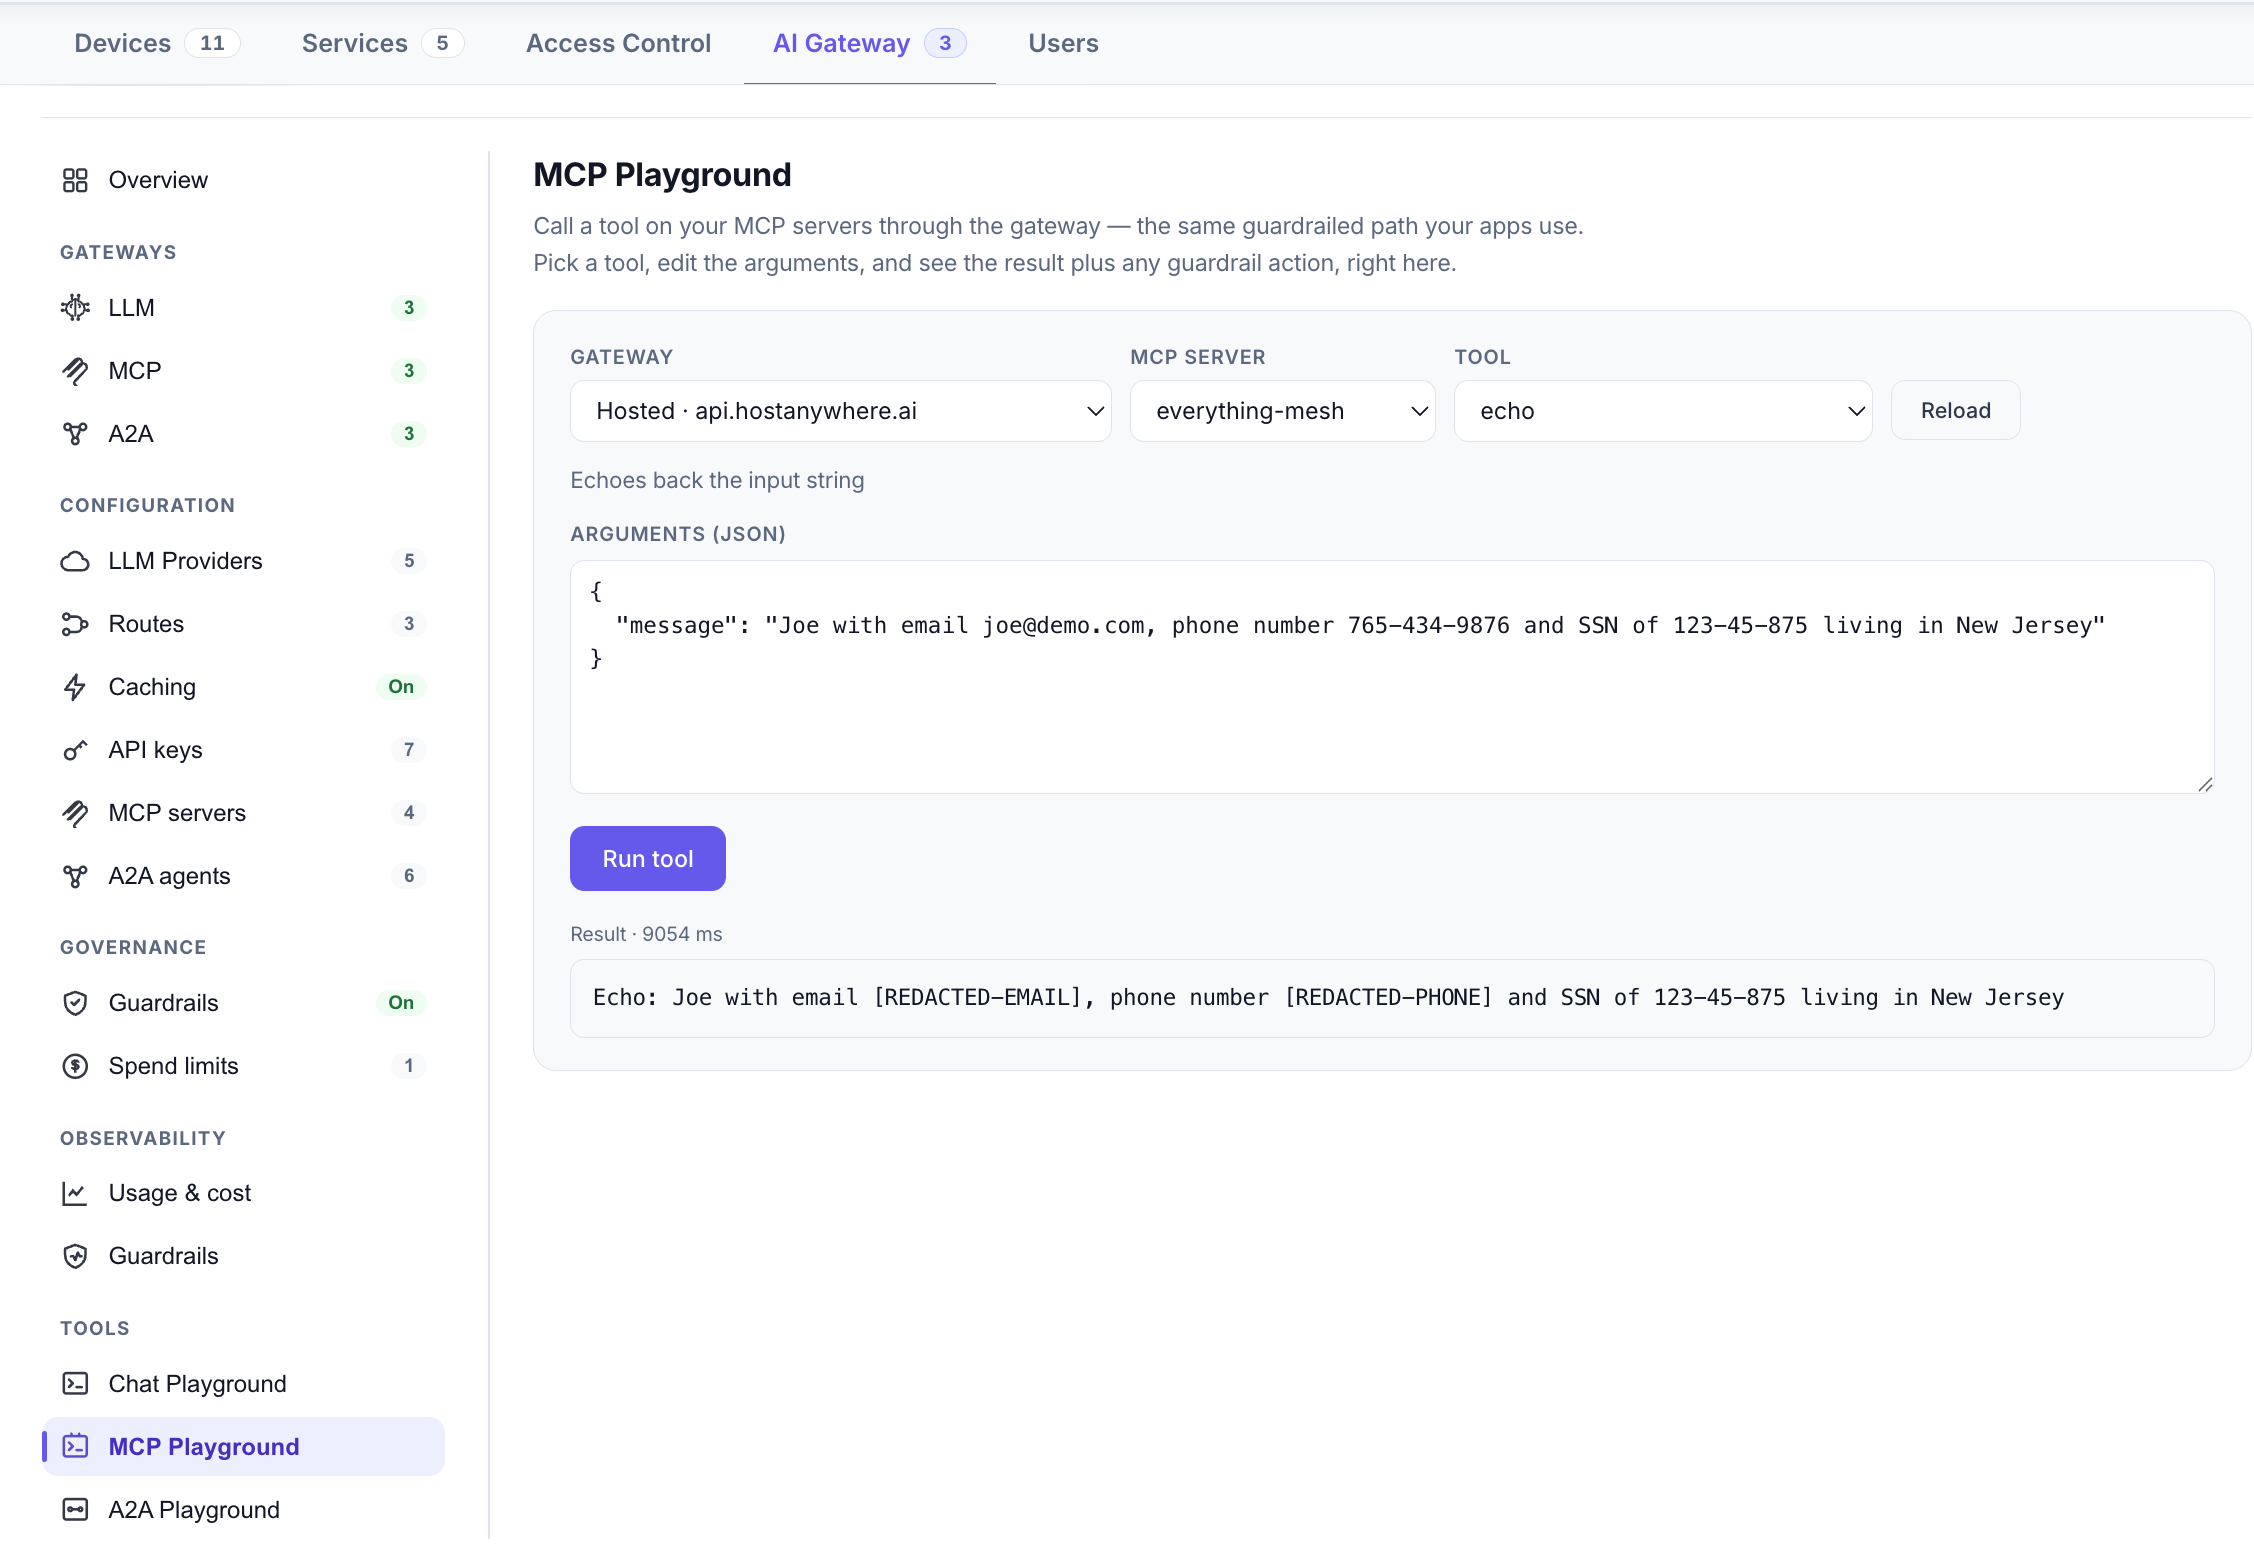Click the Usage & cost chart icon
The width and height of the screenshot is (2254, 1546).
75,1193
